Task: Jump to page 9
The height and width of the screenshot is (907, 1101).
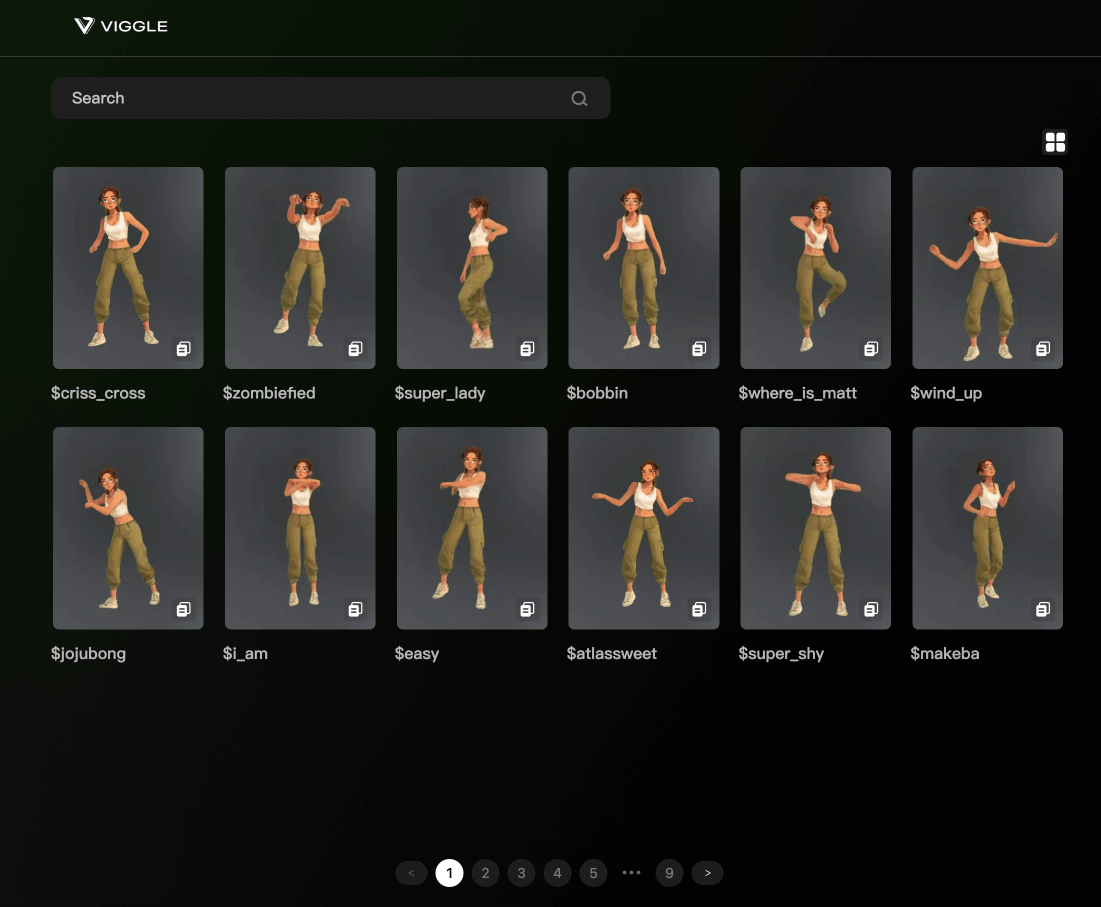Action: (669, 873)
